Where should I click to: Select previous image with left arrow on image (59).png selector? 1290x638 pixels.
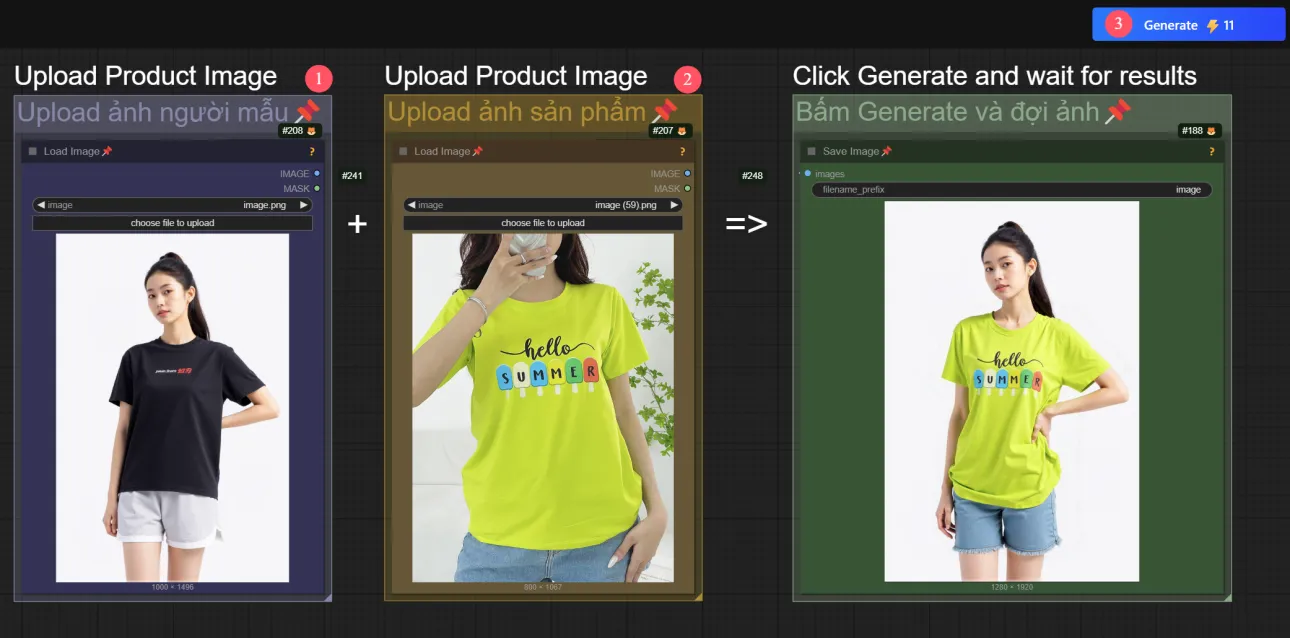tap(412, 205)
